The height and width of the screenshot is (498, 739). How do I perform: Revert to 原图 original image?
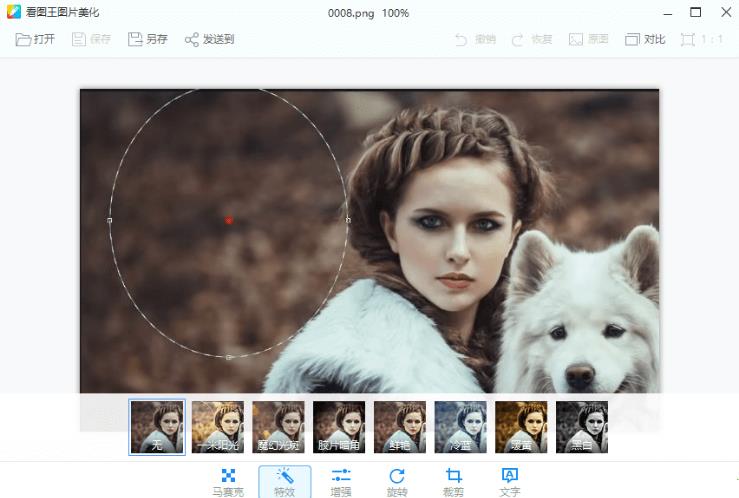pyautogui.click(x=588, y=39)
